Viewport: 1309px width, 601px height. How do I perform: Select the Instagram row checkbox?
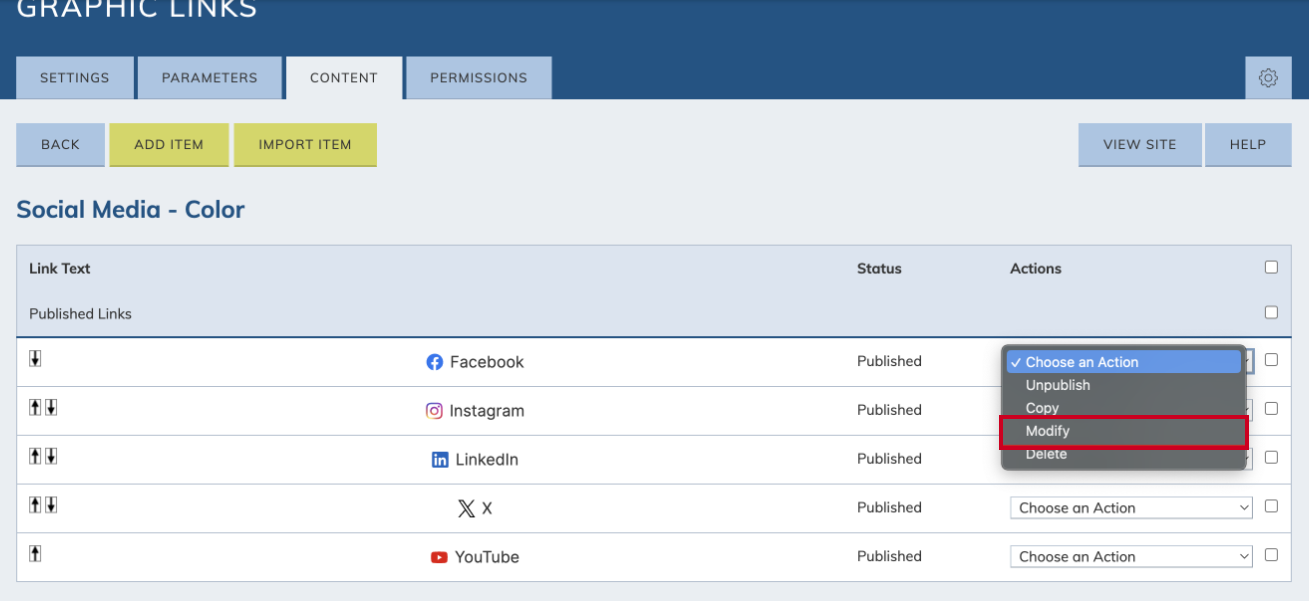[x=1271, y=408]
